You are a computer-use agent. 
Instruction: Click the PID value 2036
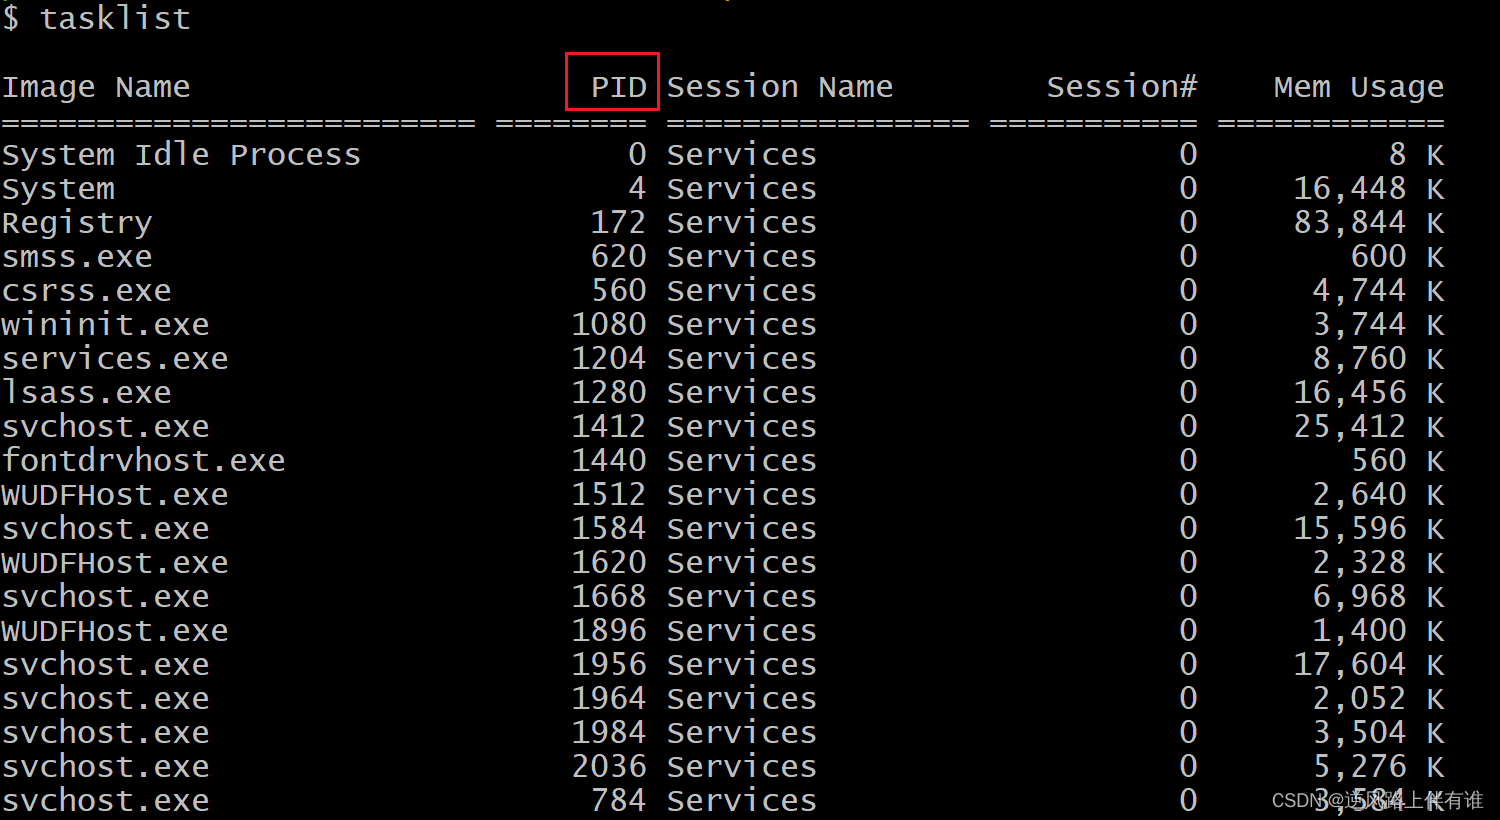click(x=609, y=767)
